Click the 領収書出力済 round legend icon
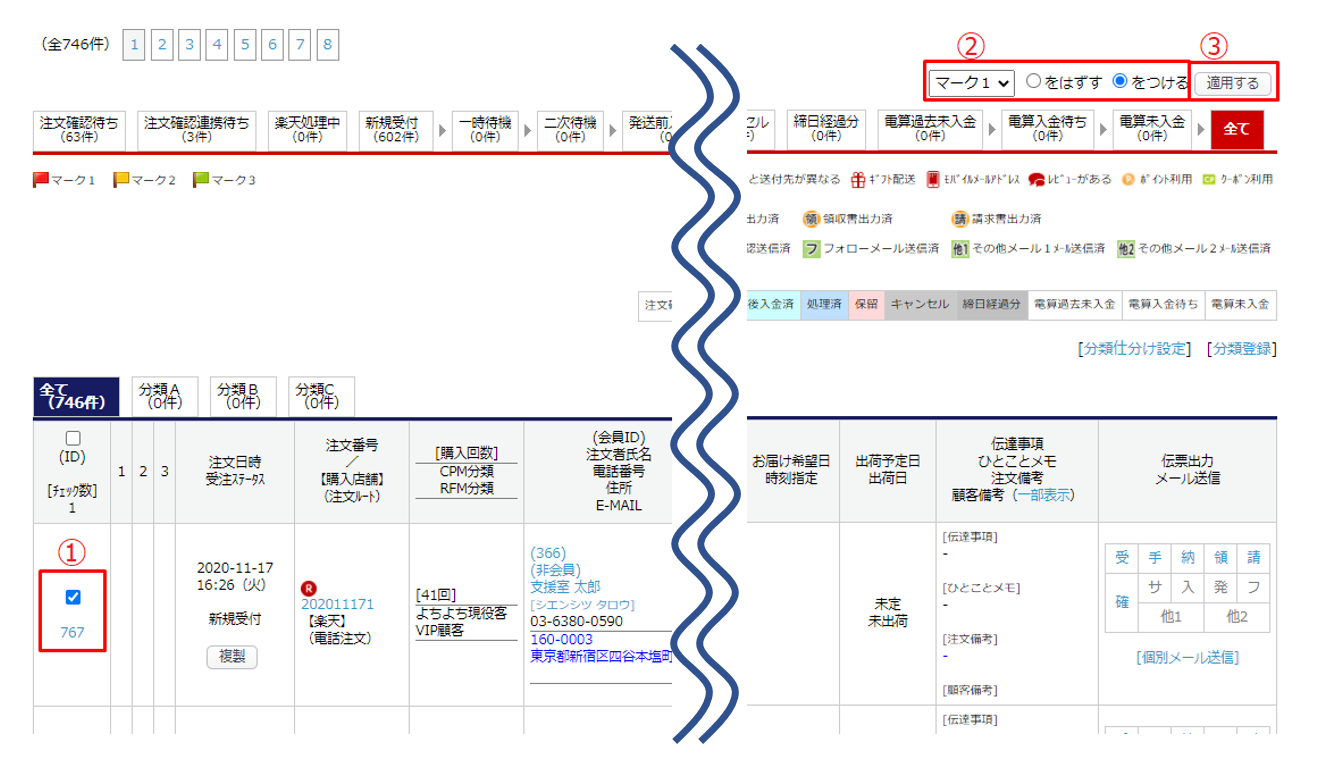Screen dimensions: 1319x758 811,219
